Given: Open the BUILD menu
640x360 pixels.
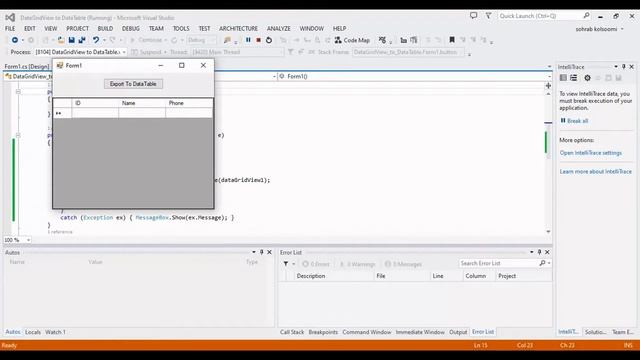Looking at the screenshot, I should click(x=105, y=29).
